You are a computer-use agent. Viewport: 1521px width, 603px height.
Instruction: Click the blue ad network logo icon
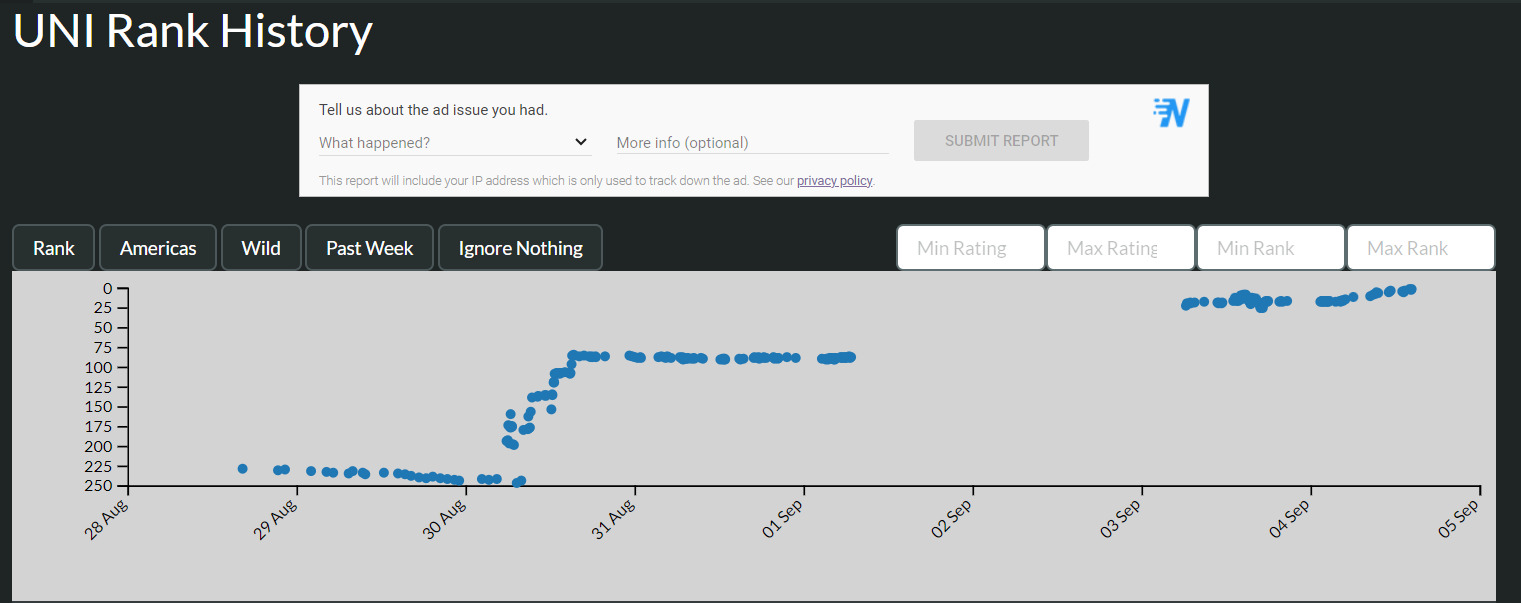1171,113
